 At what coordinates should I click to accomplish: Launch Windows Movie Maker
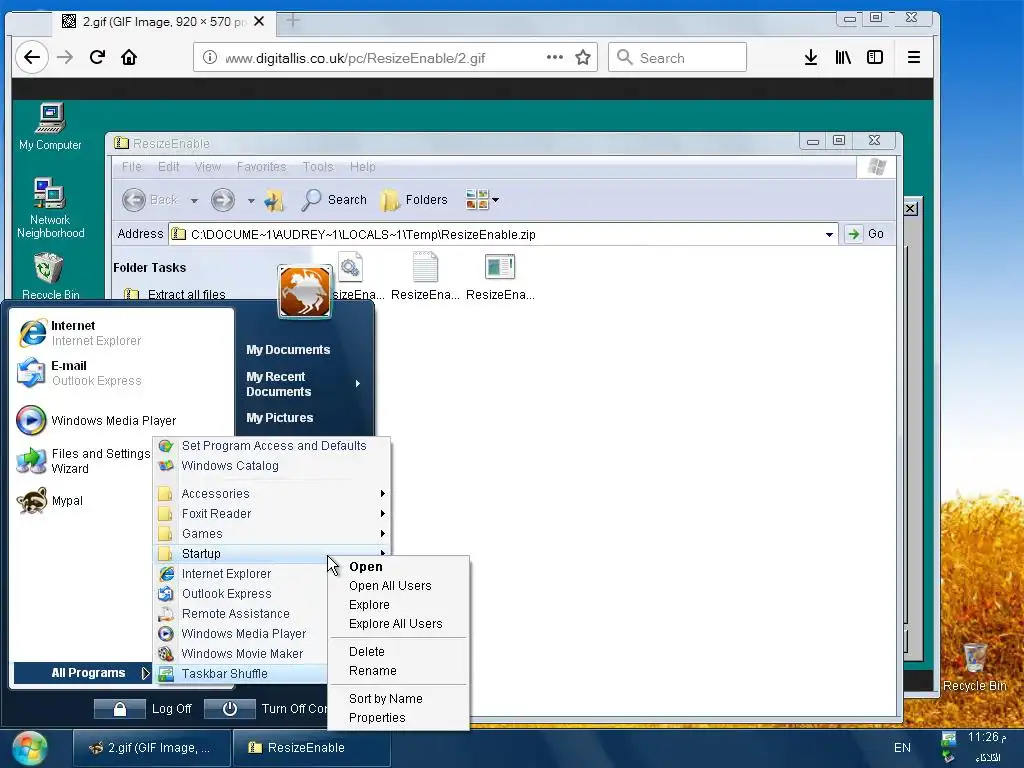242,654
